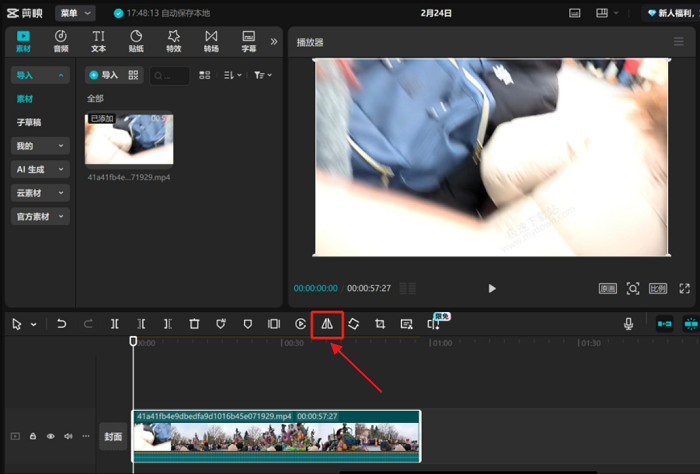This screenshot has width=700, height=474.
Task: Toggle track visibility eye icon
Action: click(x=50, y=436)
